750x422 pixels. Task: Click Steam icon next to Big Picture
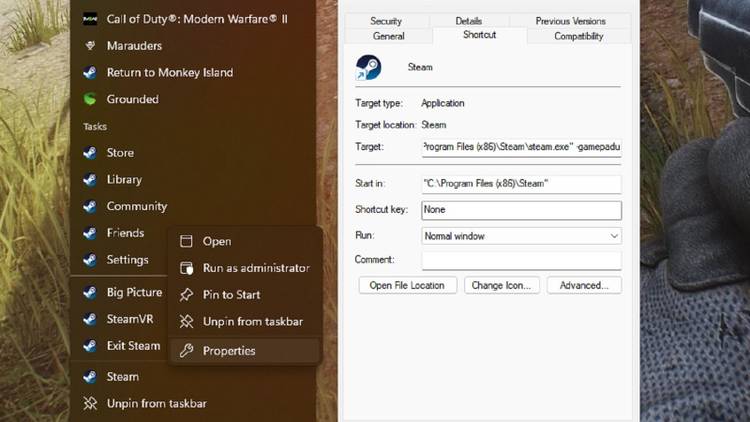tap(90, 292)
